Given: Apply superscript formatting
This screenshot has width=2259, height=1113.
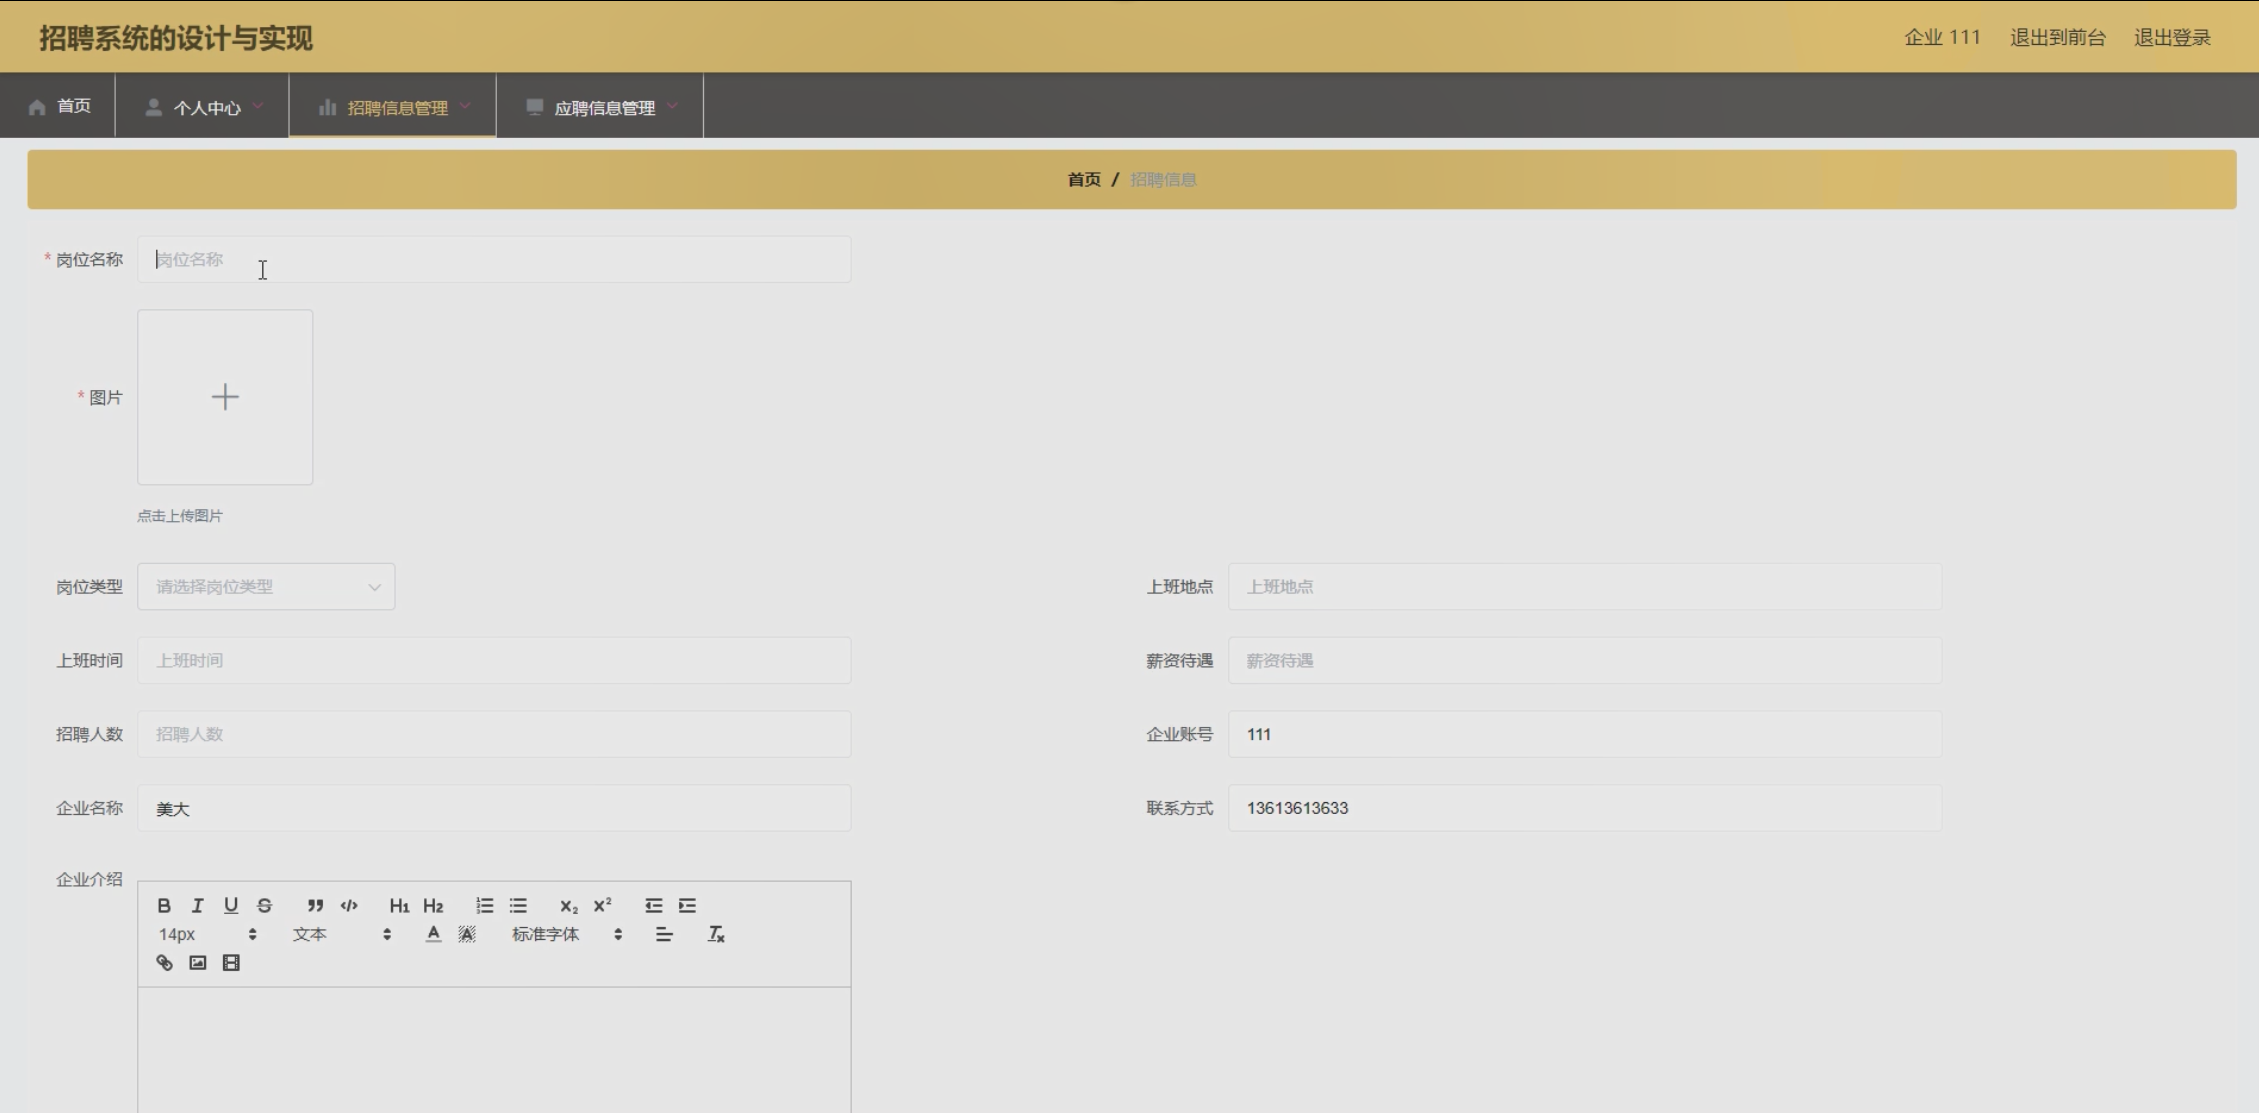Looking at the screenshot, I should click(x=602, y=906).
